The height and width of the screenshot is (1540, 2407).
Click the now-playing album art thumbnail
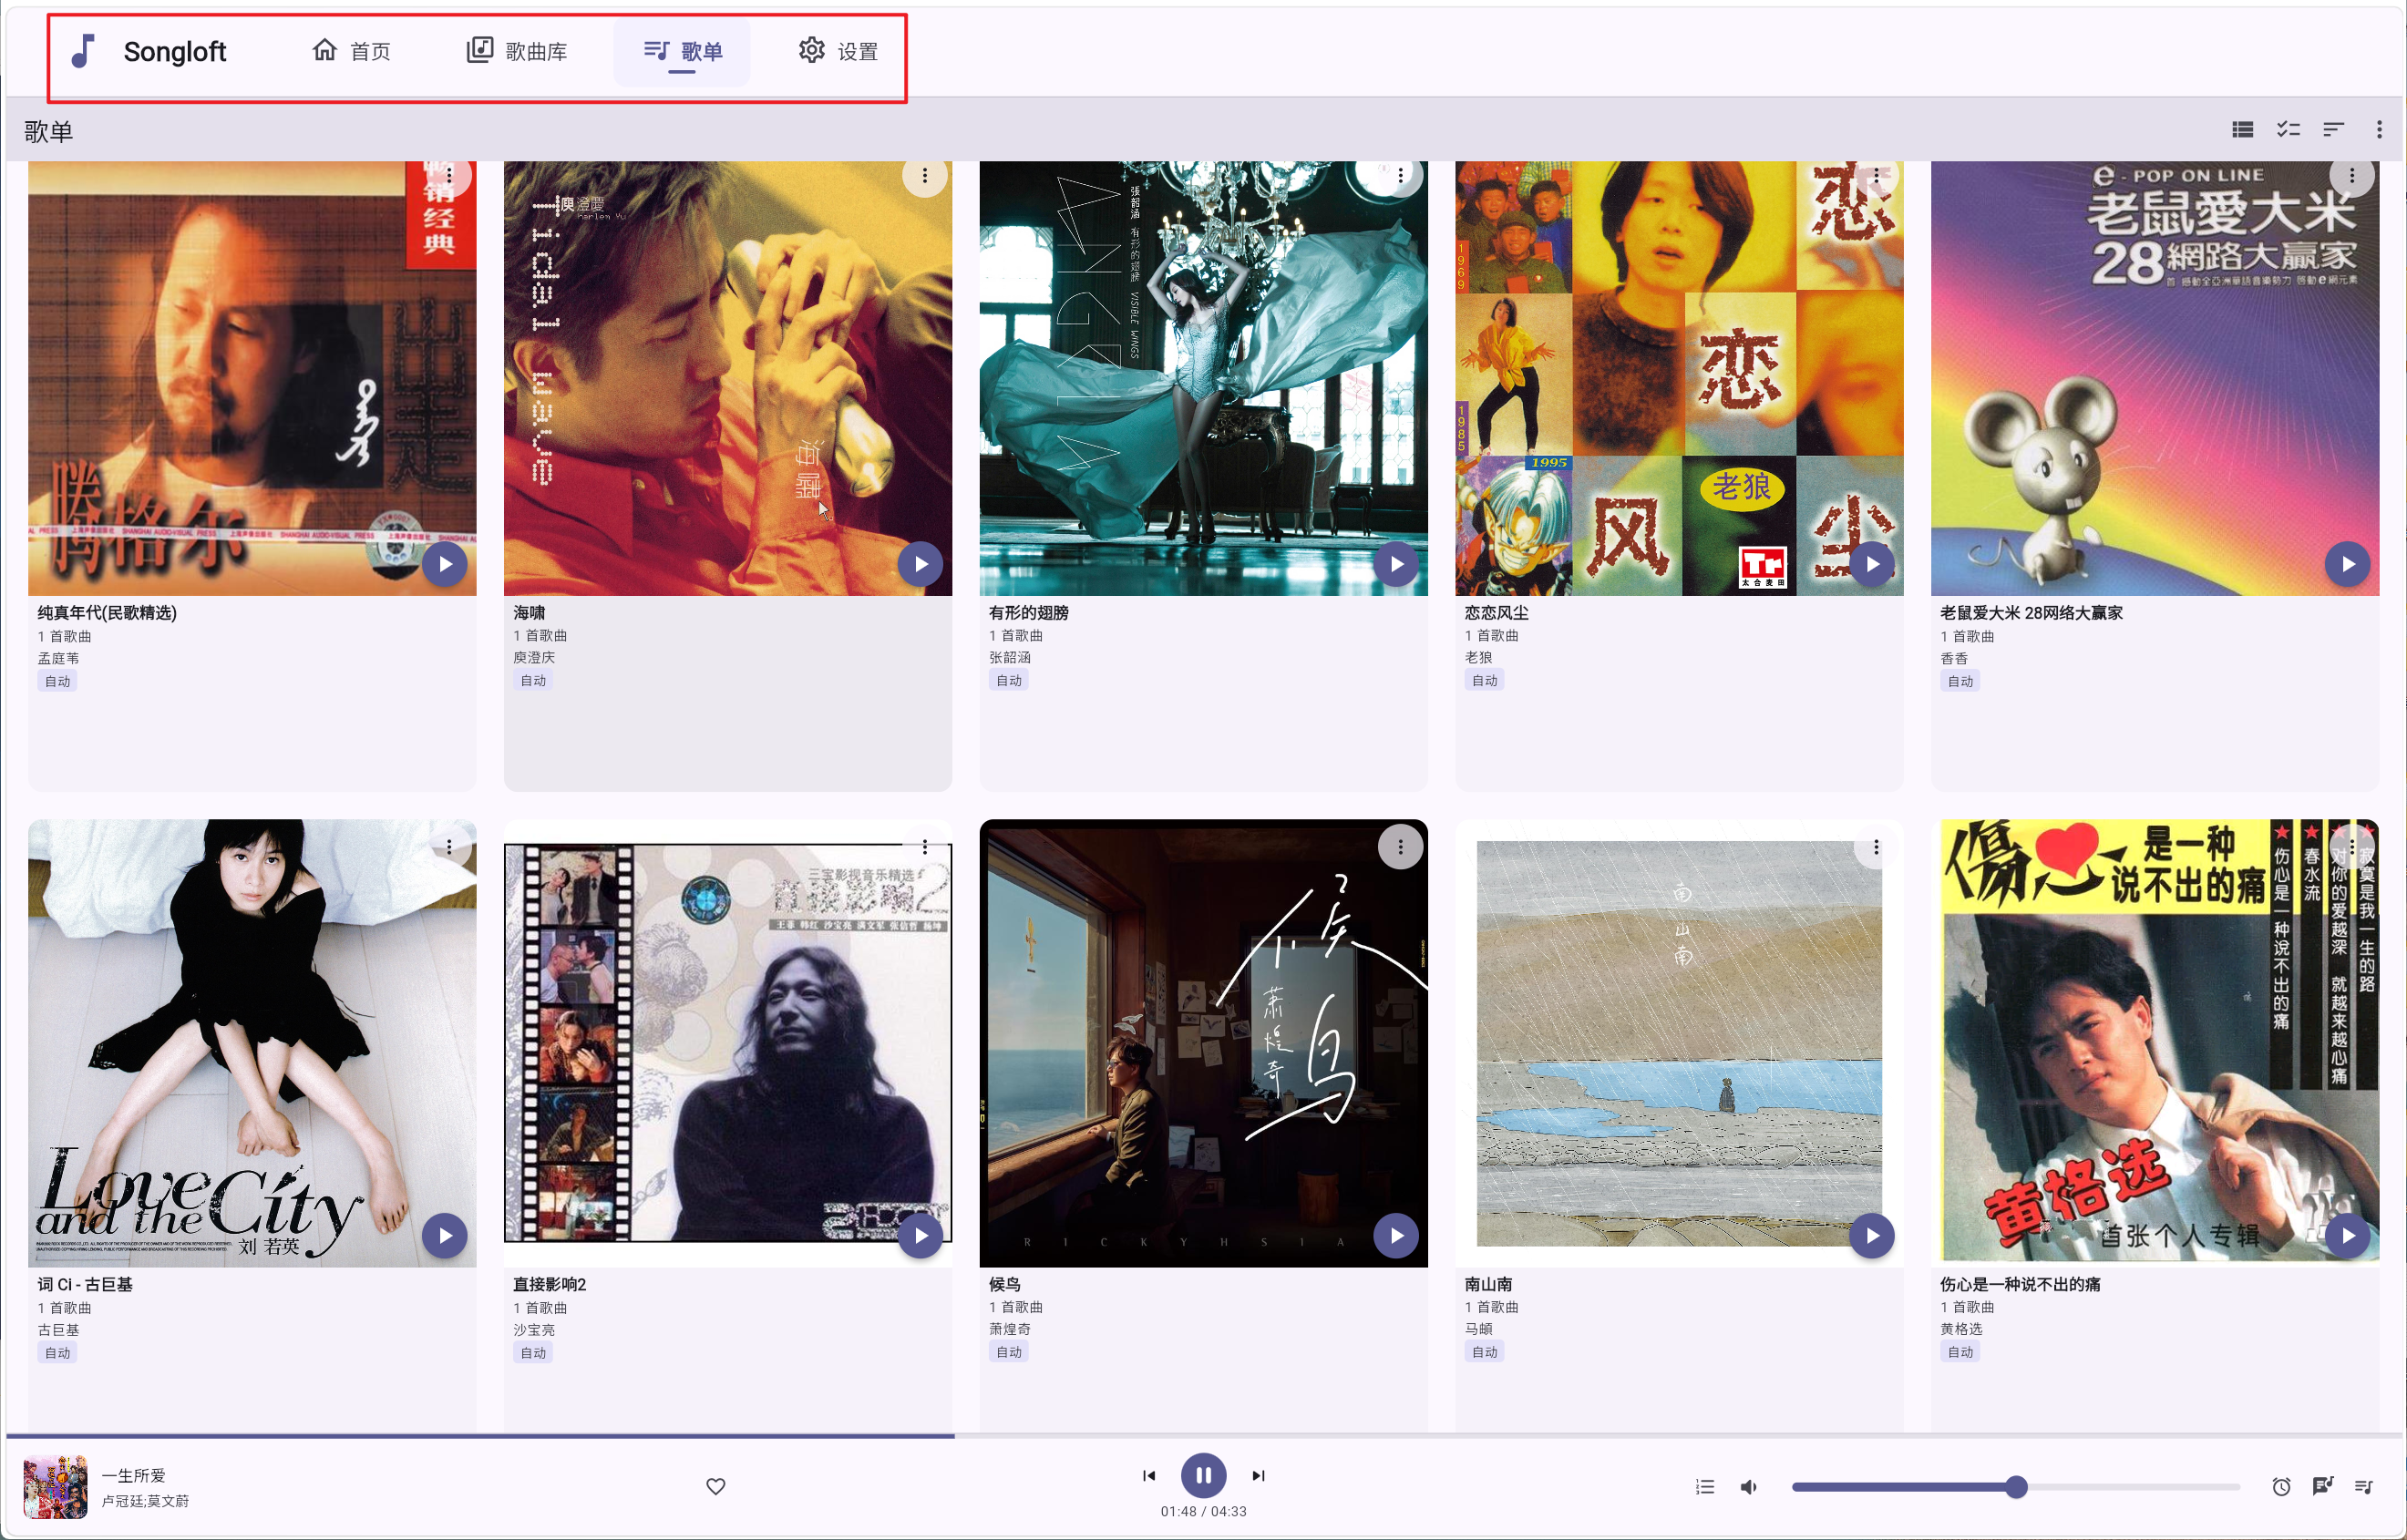coord(55,1487)
